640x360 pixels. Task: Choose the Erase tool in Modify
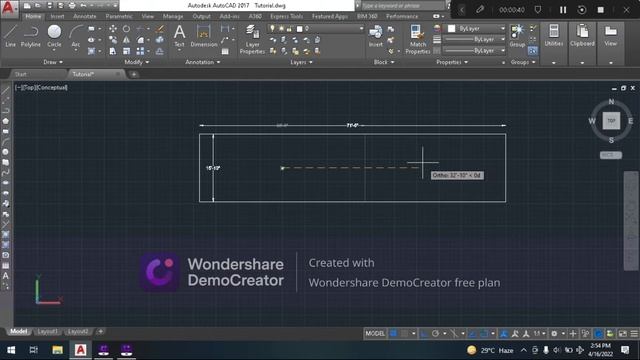click(160, 29)
